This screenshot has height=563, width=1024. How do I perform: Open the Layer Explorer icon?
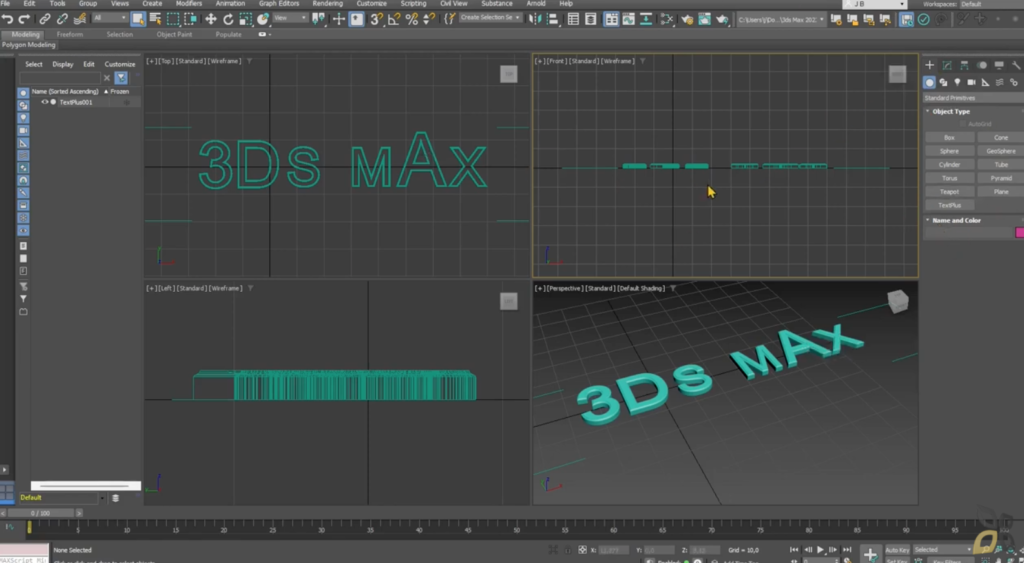[x=590, y=19]
